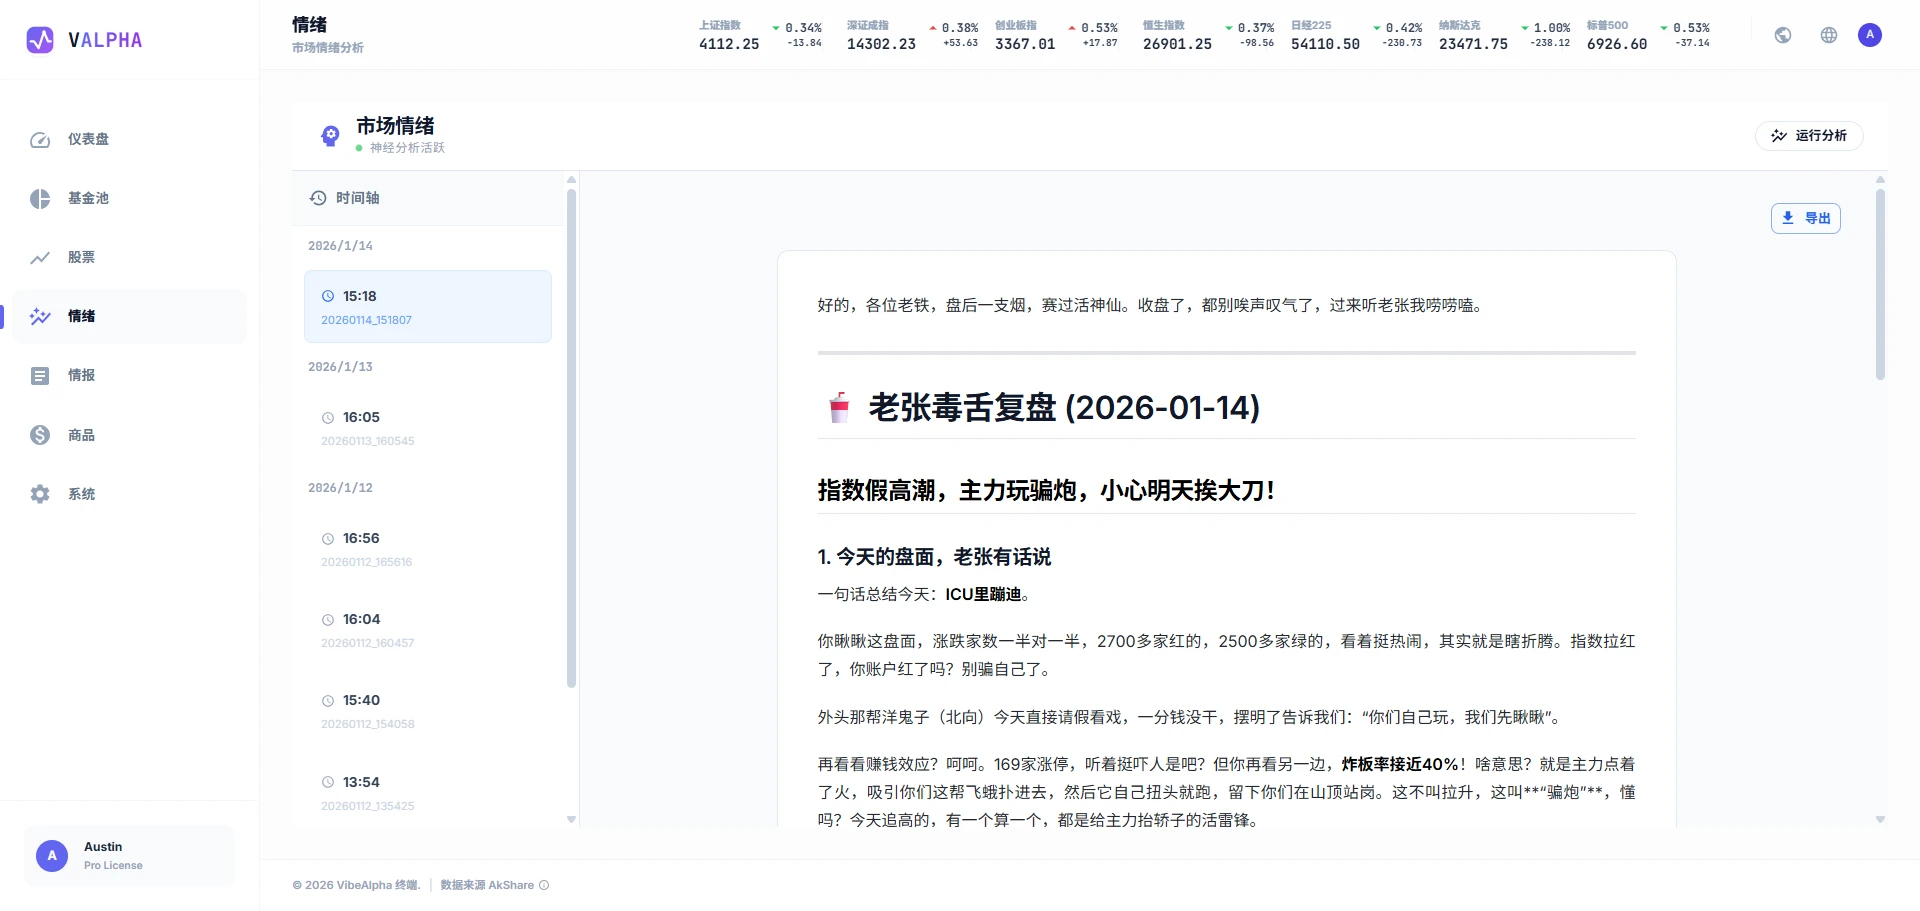Click the report scrollbar down arrow

pyautogui.click(x=1880, y=819)
